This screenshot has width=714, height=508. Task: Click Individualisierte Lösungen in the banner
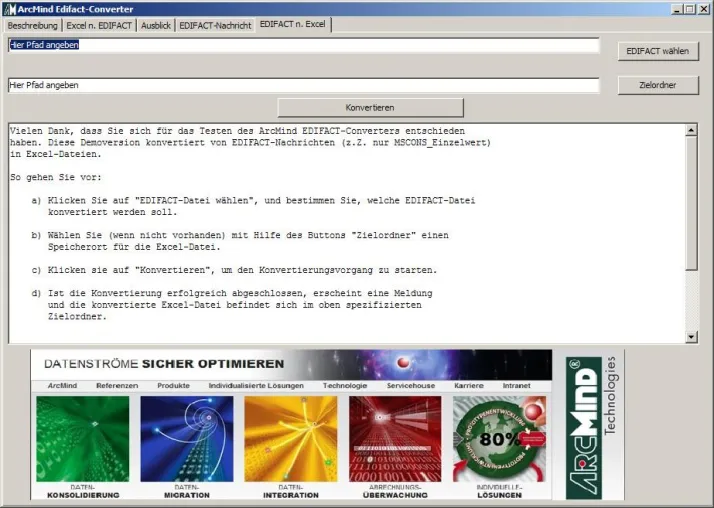[256, 386]
